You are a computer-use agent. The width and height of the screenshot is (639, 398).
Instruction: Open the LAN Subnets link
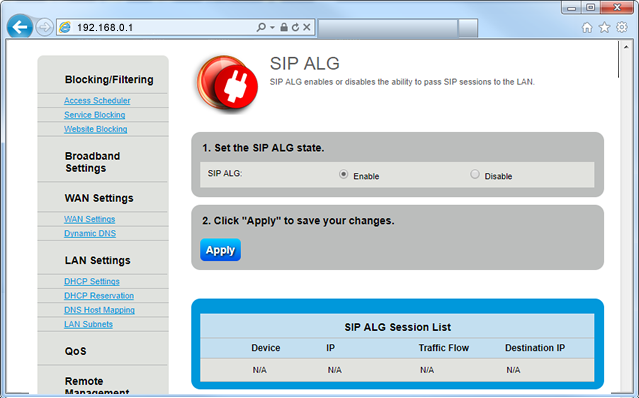[88, 324]
